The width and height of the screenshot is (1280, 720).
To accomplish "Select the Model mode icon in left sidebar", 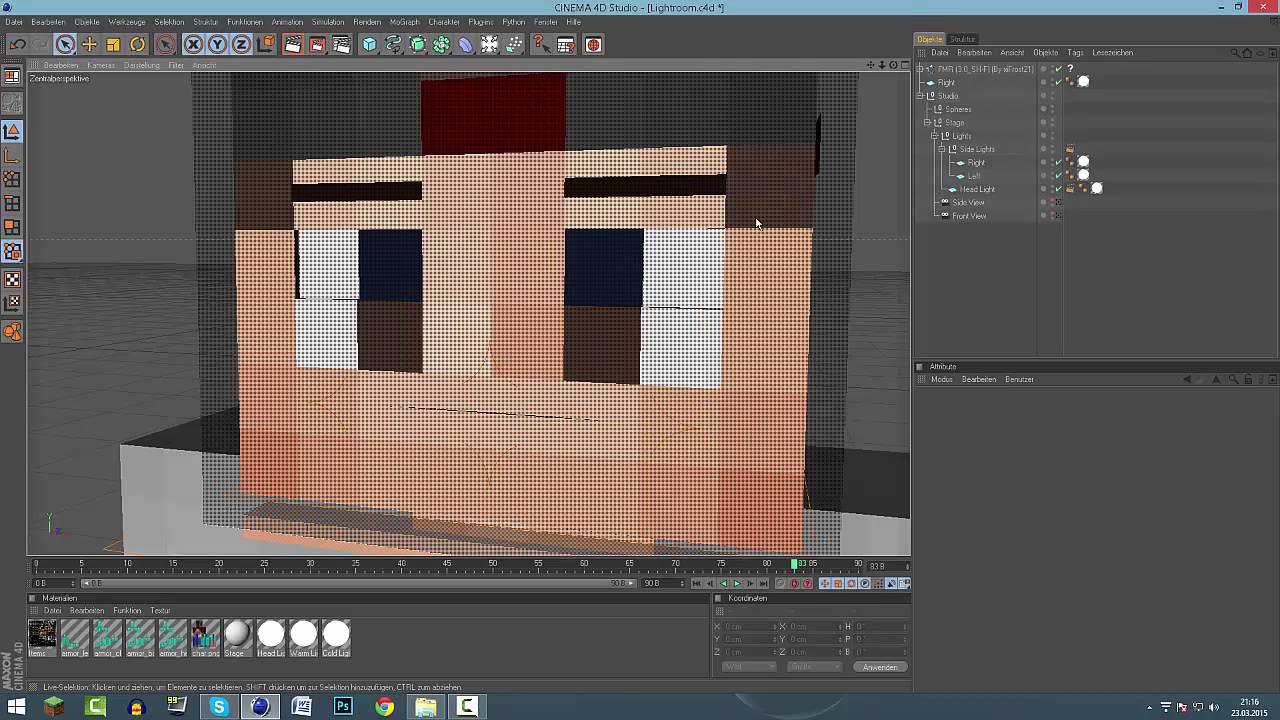I will (12, 131).
